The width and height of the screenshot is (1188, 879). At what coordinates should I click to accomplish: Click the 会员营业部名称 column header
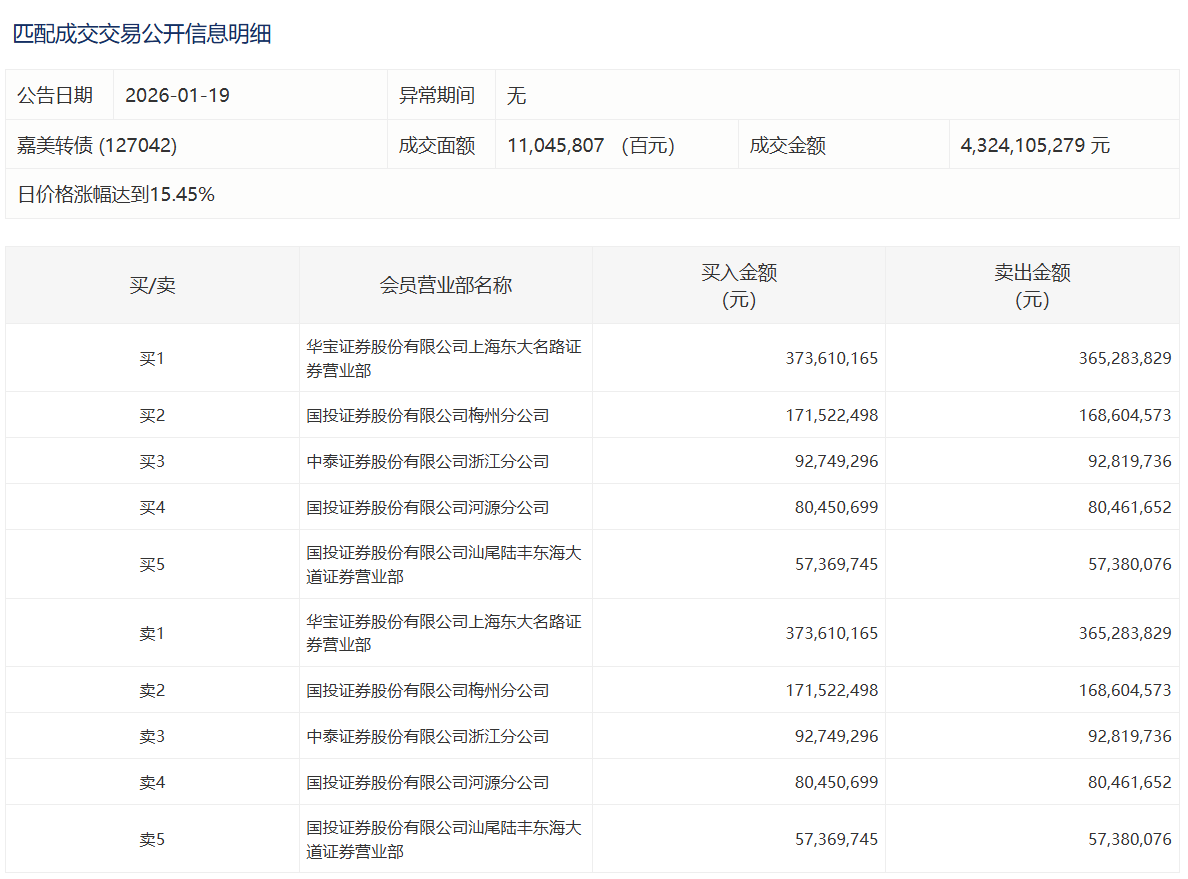[x=445, y=285]
